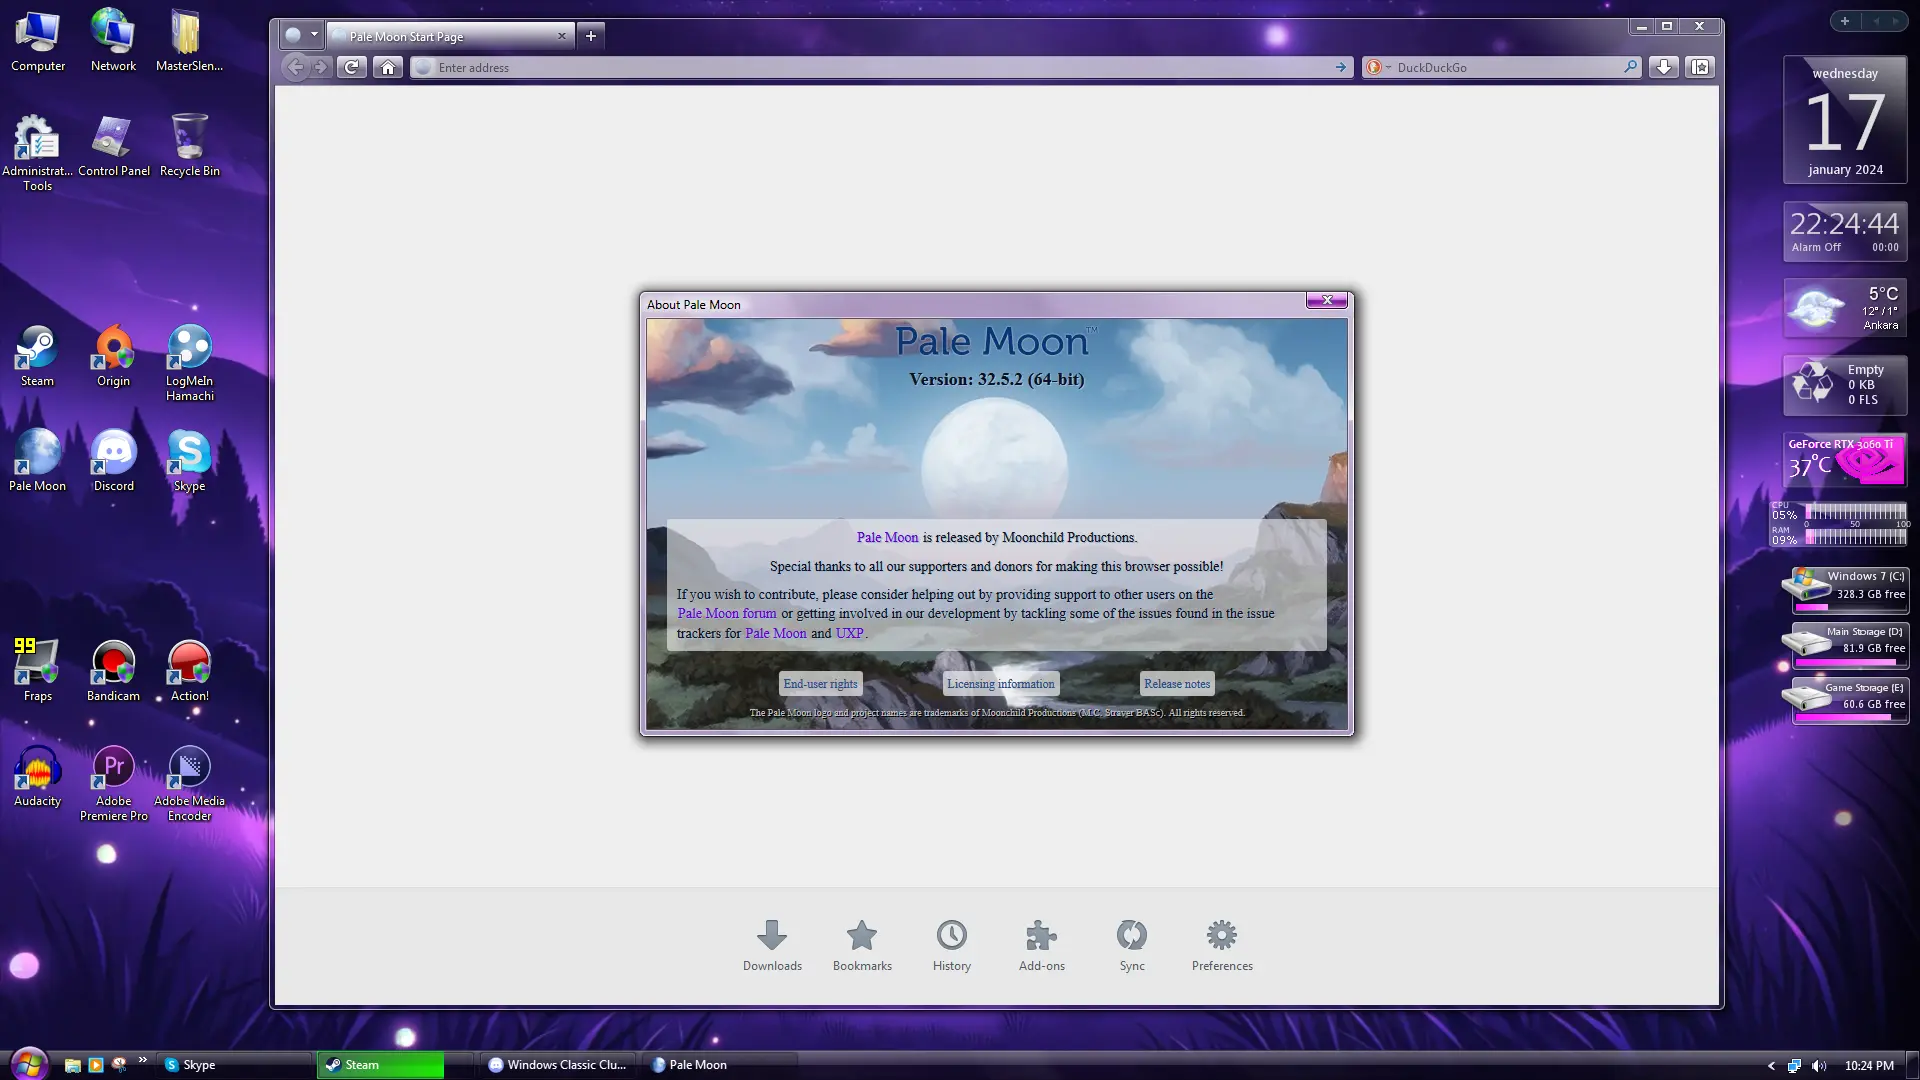Viewport: 1920px width, 1080px height.
Task: Open the History clock icon
Action: click(952, 945)
